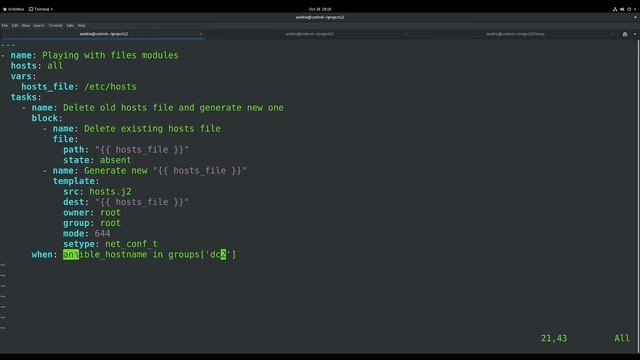Click the network status icon
This screenshot has height=360, width=640.
coord(615,9)
